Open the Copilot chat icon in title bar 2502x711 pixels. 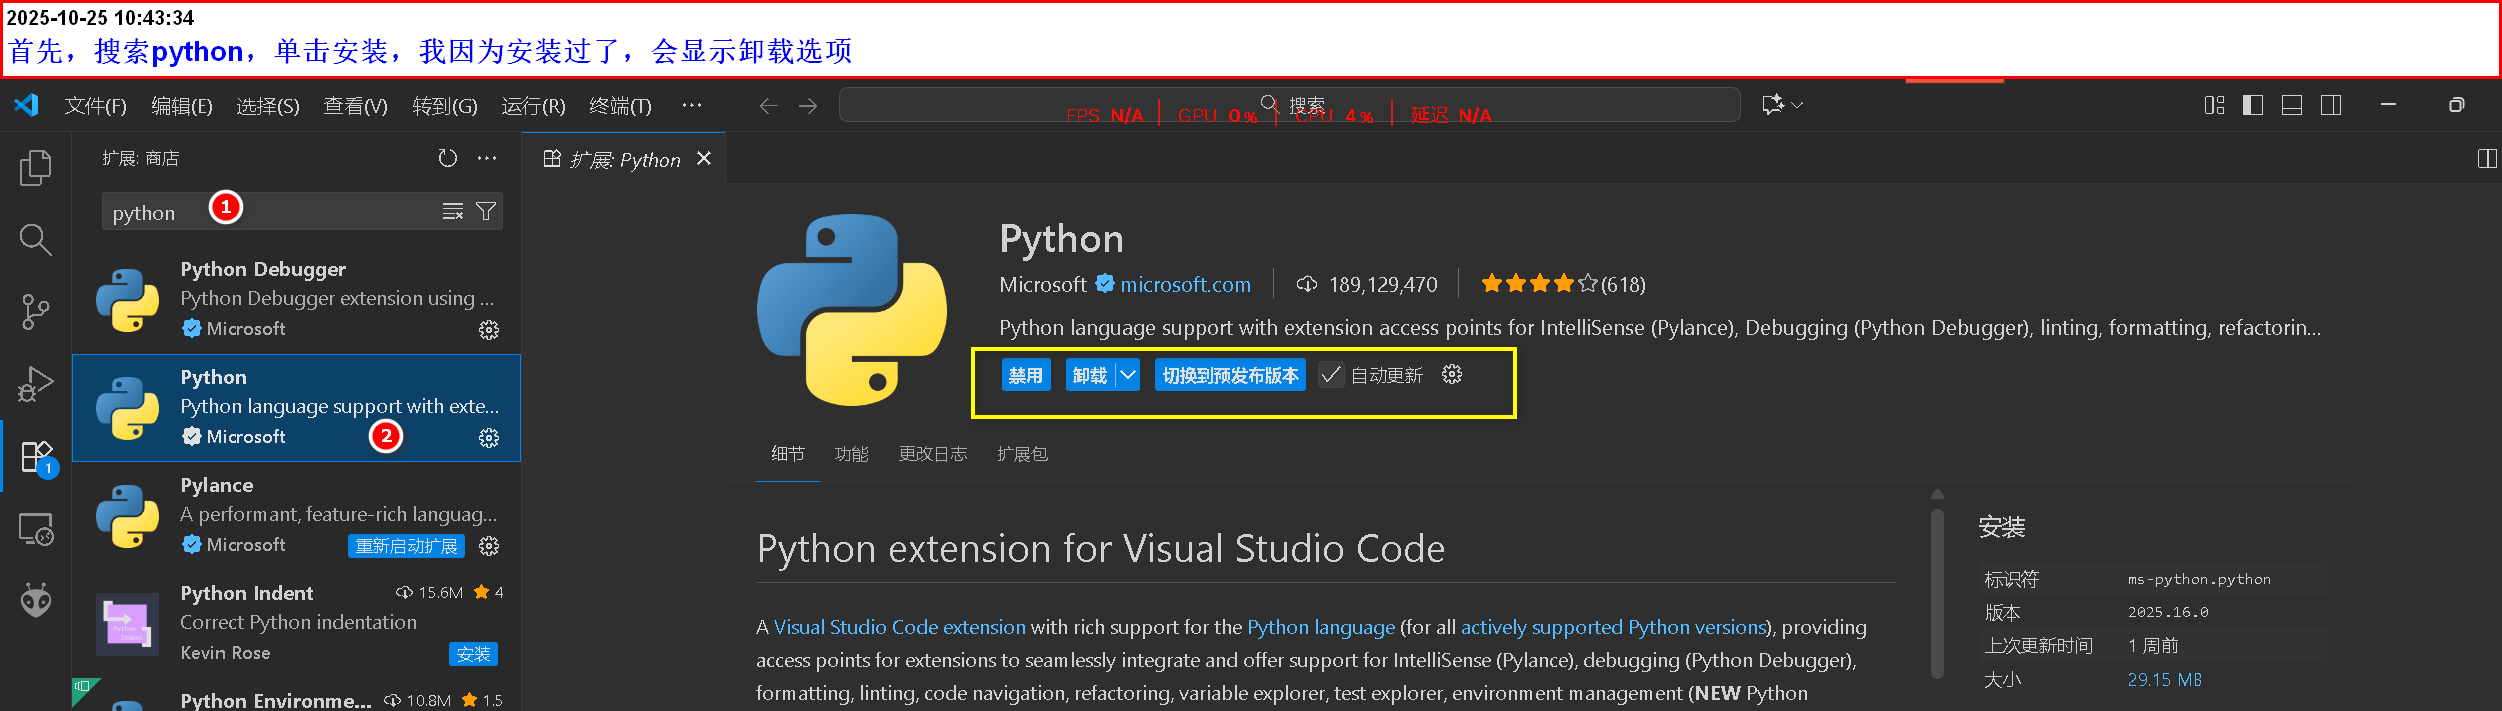pos(1772,105)
